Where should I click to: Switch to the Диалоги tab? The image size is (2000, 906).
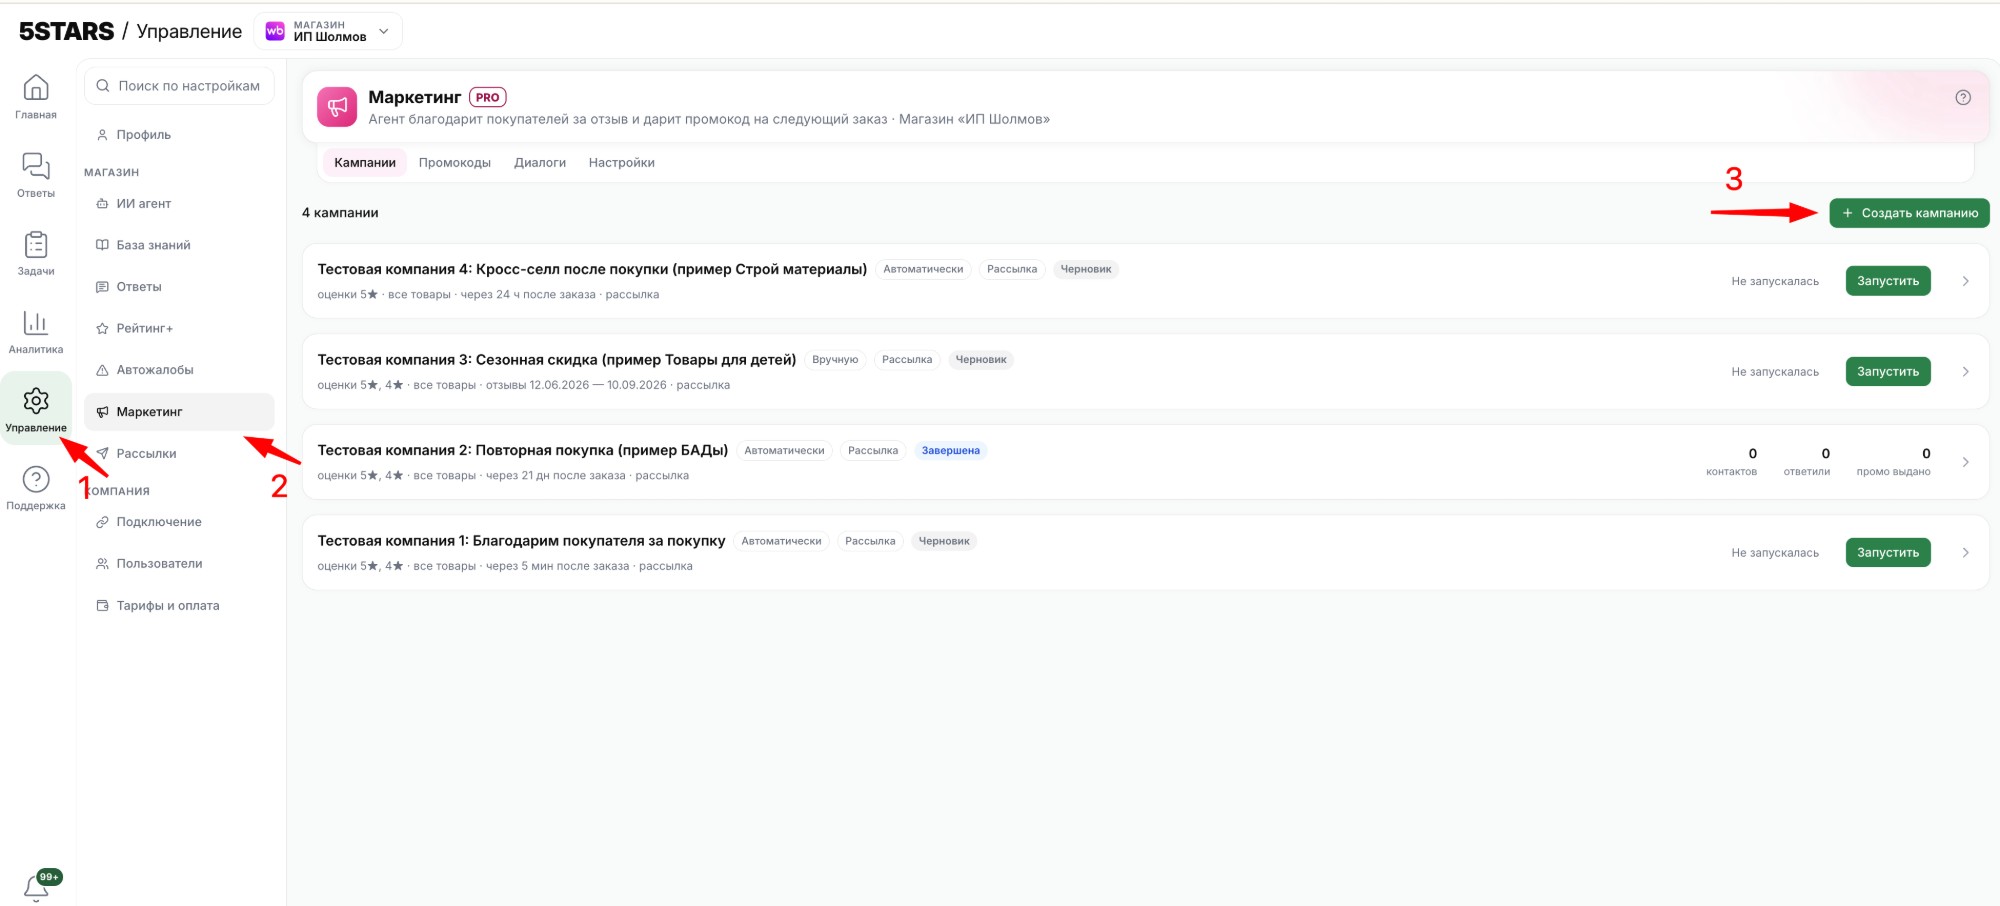[540, 163]
